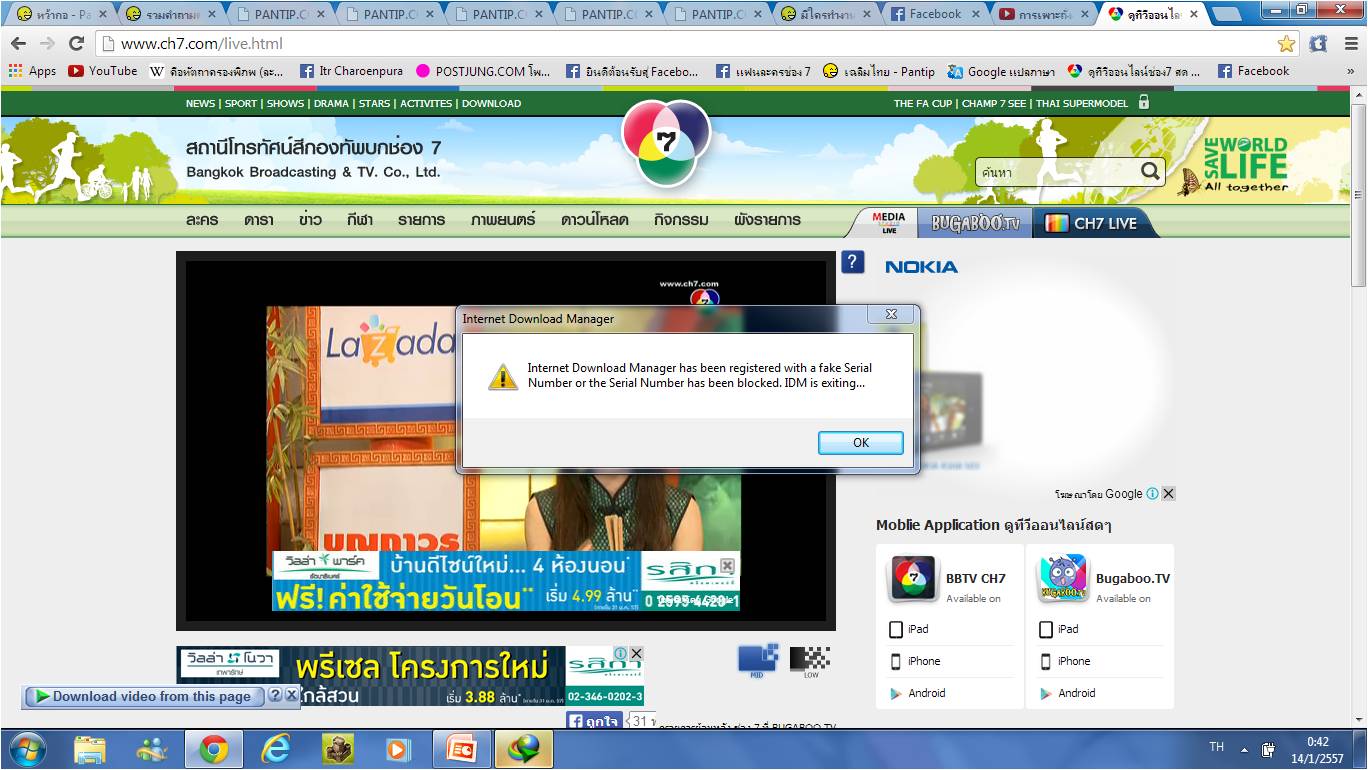Select LOW video quality icon
The width and height of the screenshot is (1368, 770).
pyautogui.click(x=810, y=662)
